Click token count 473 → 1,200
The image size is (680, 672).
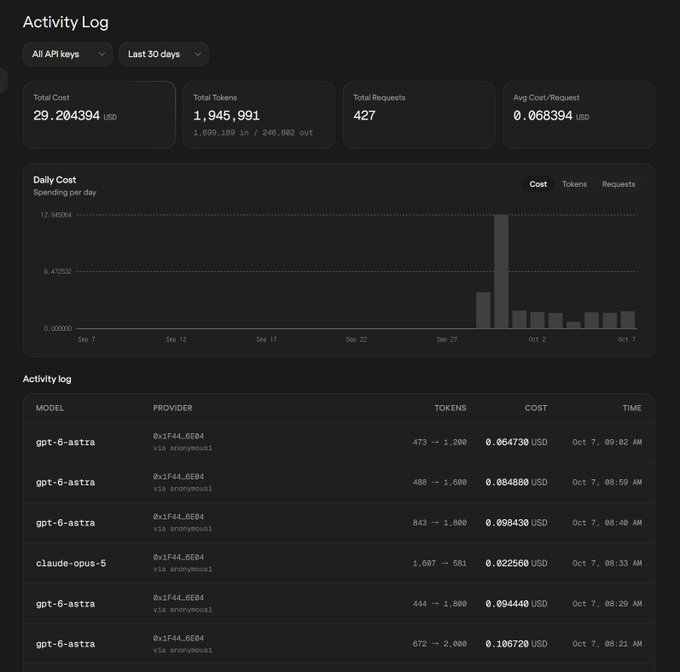(x=440, y=442)
